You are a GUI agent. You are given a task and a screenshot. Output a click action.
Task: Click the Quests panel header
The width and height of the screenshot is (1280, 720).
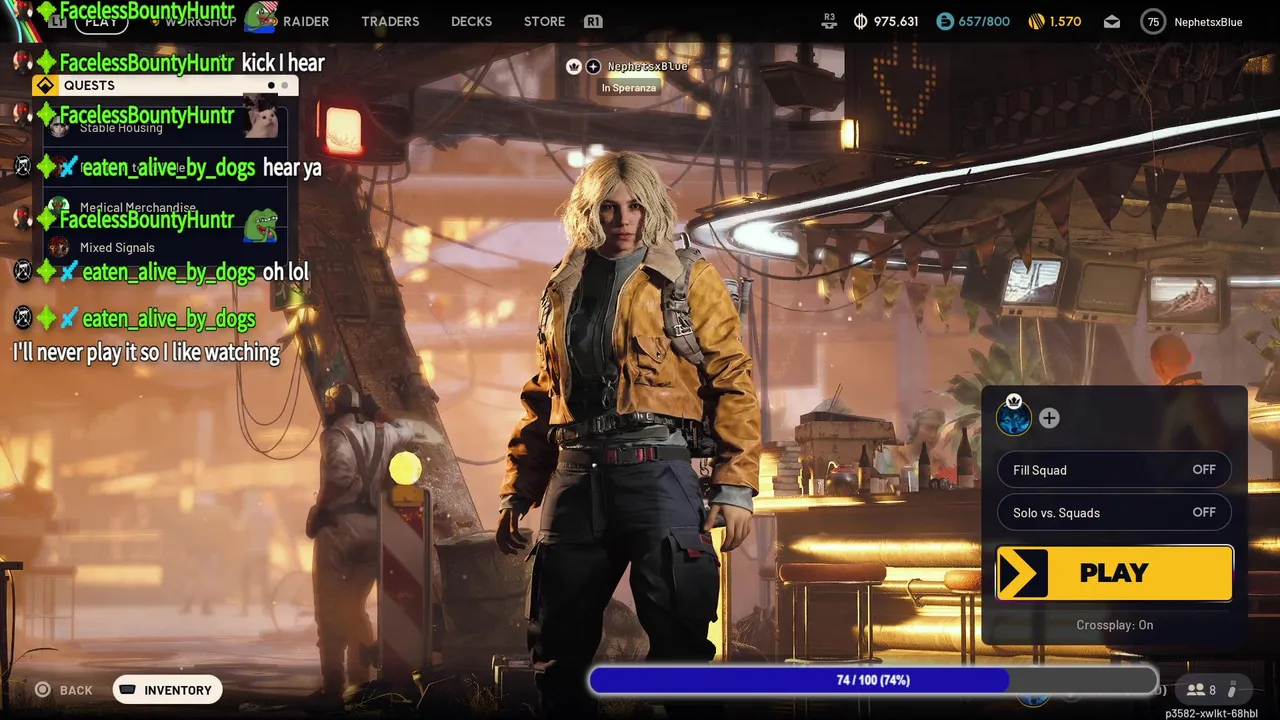pos(165,86)
